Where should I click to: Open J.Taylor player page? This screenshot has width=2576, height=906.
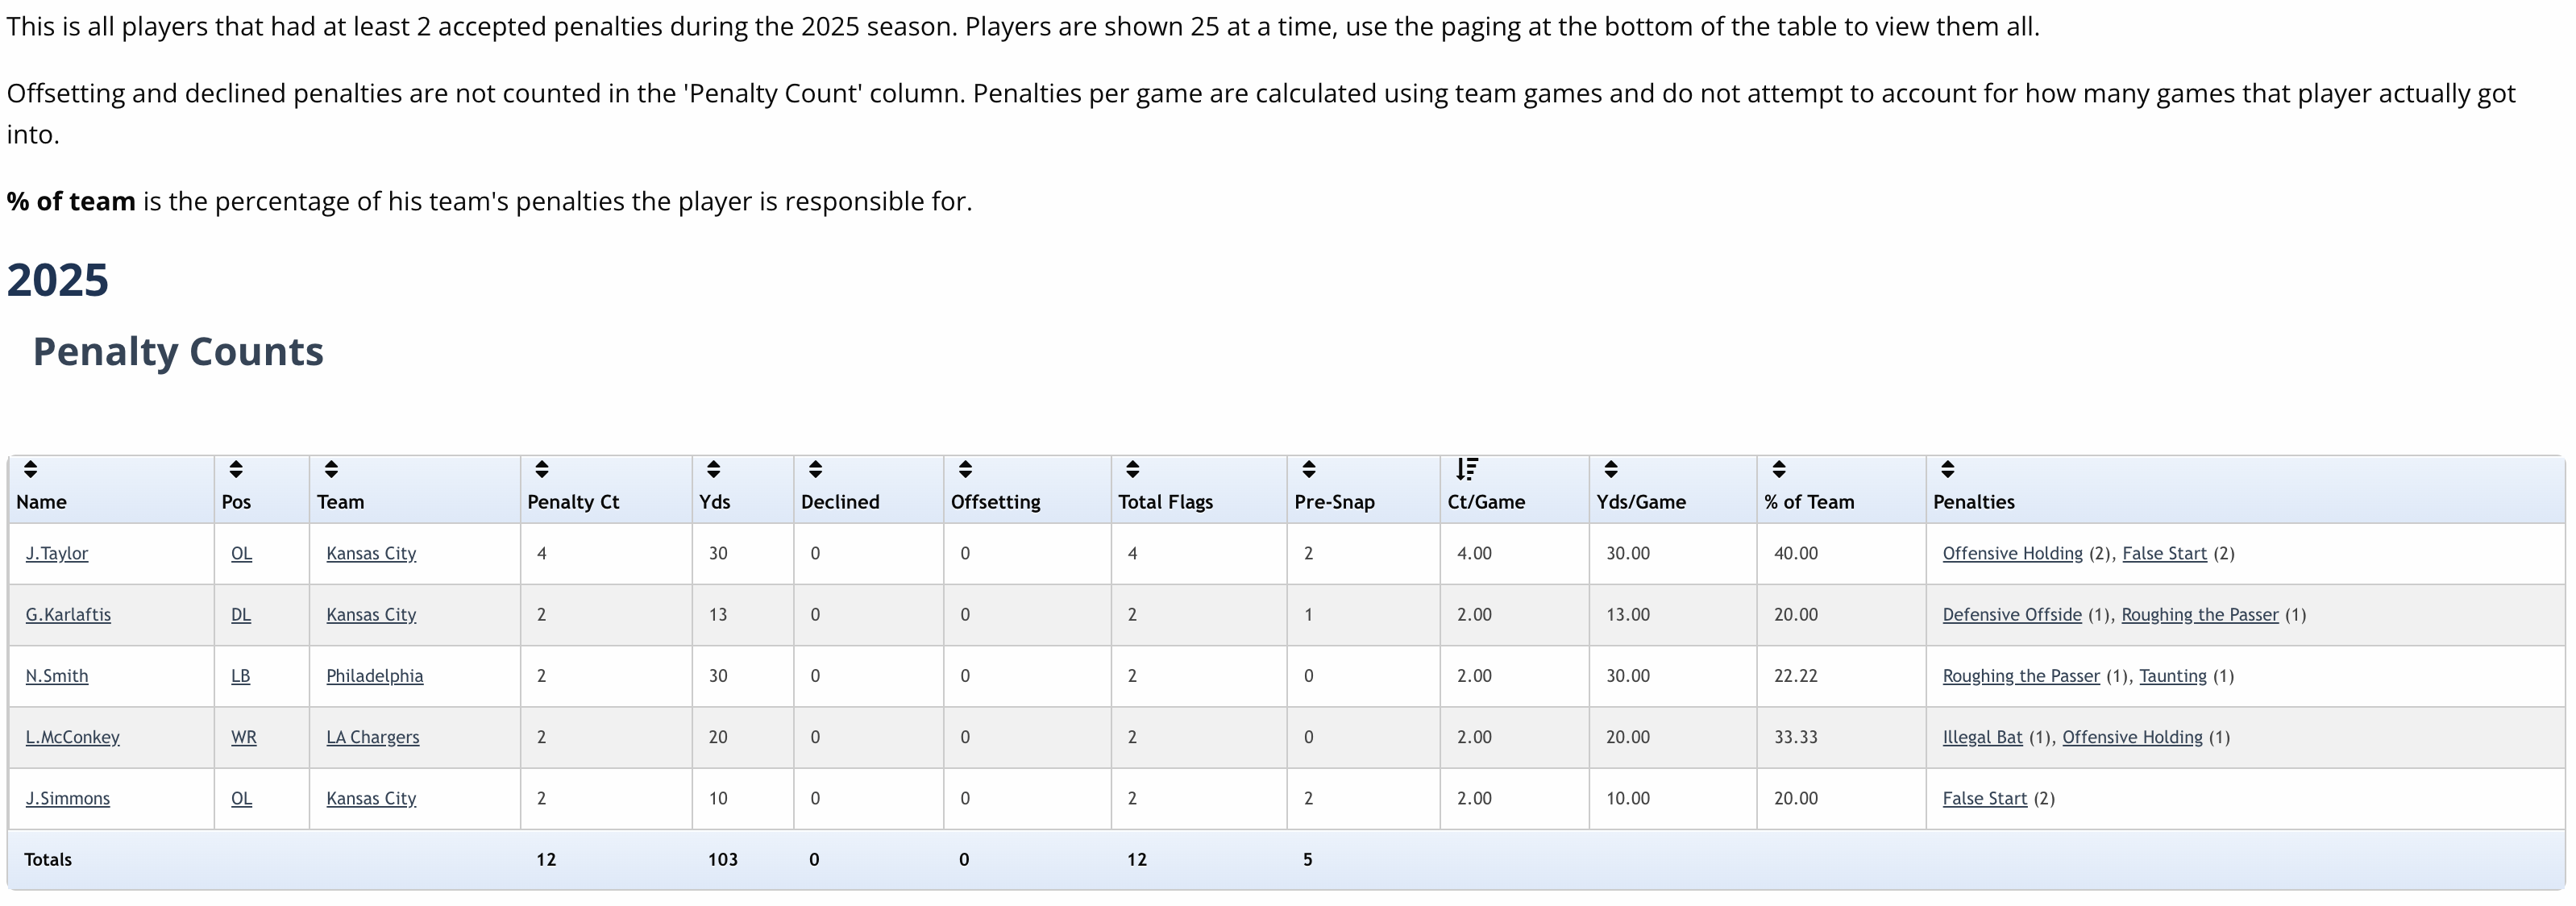57,554
